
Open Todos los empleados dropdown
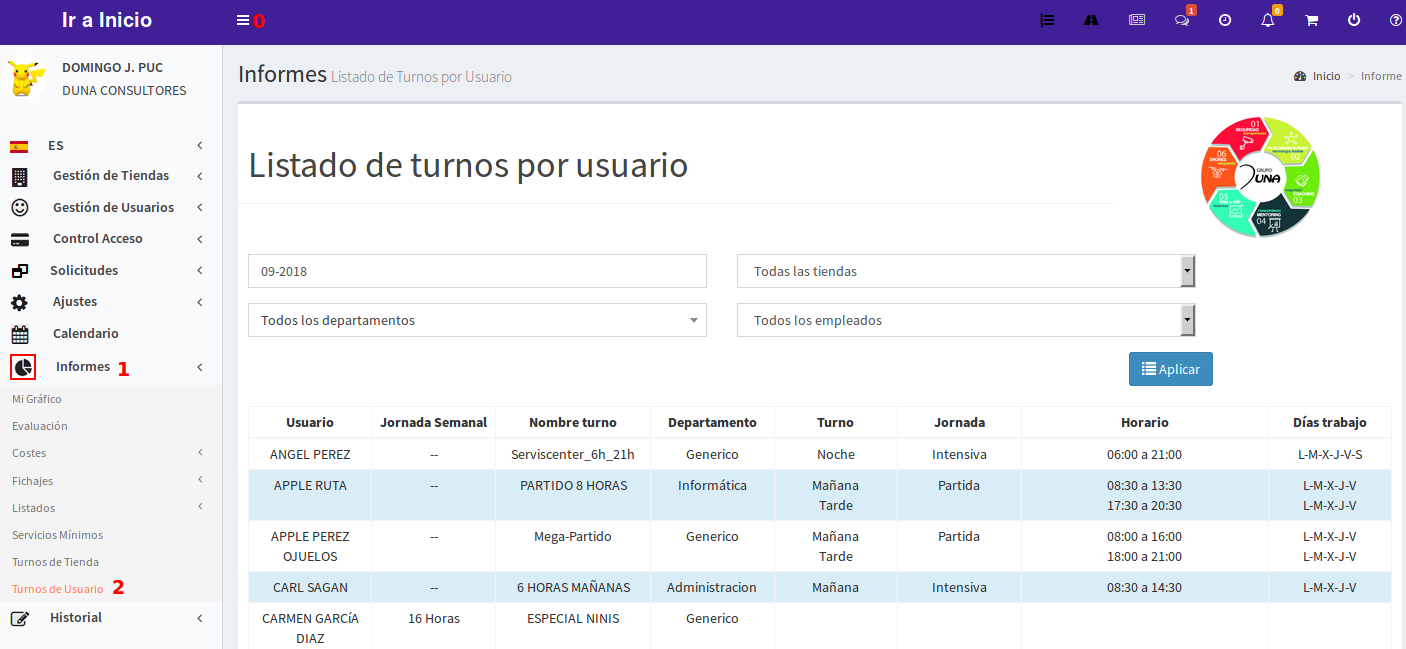pyautogui.click(x=966, y=320)
